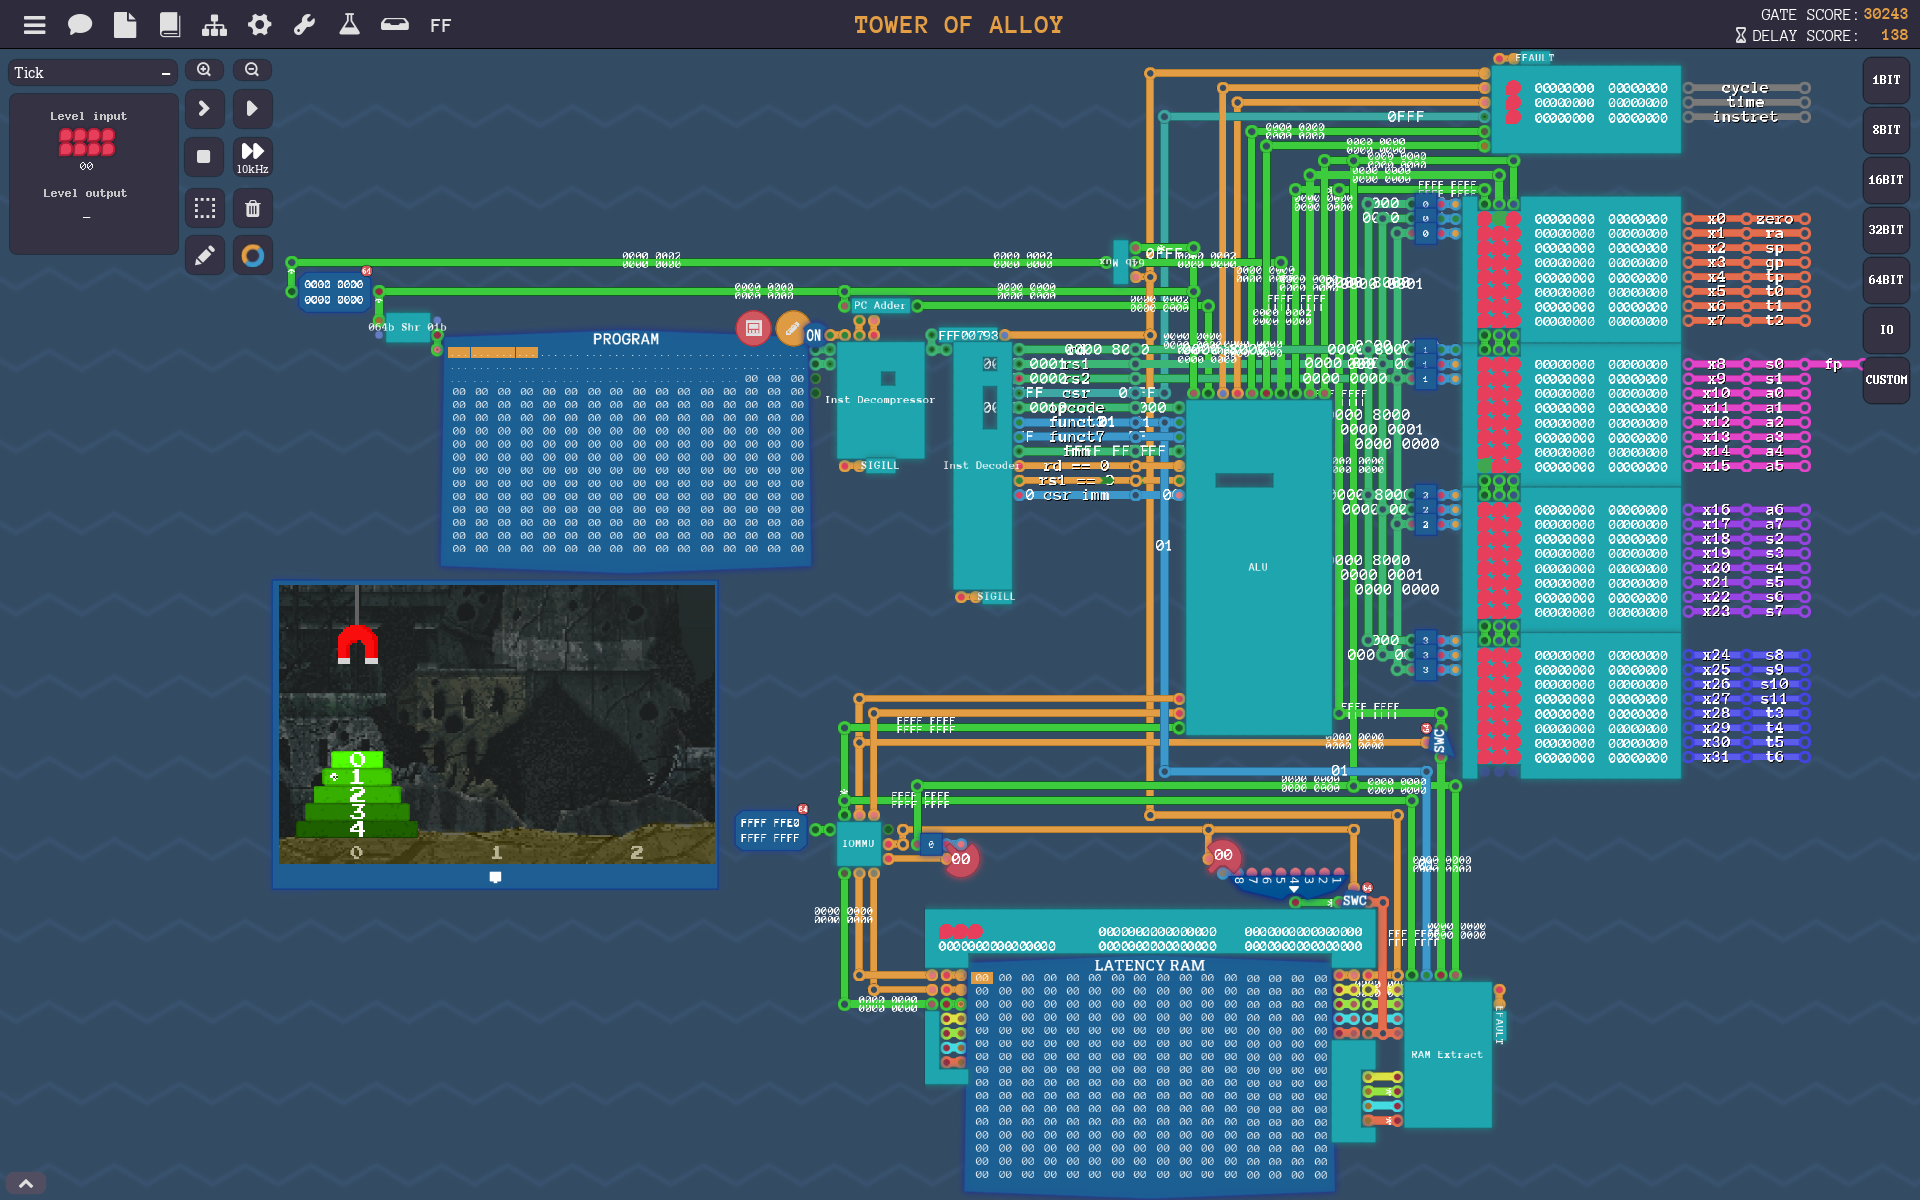Step forward one tick with chevron
Screen dimensions: 1920x1200
205,108
